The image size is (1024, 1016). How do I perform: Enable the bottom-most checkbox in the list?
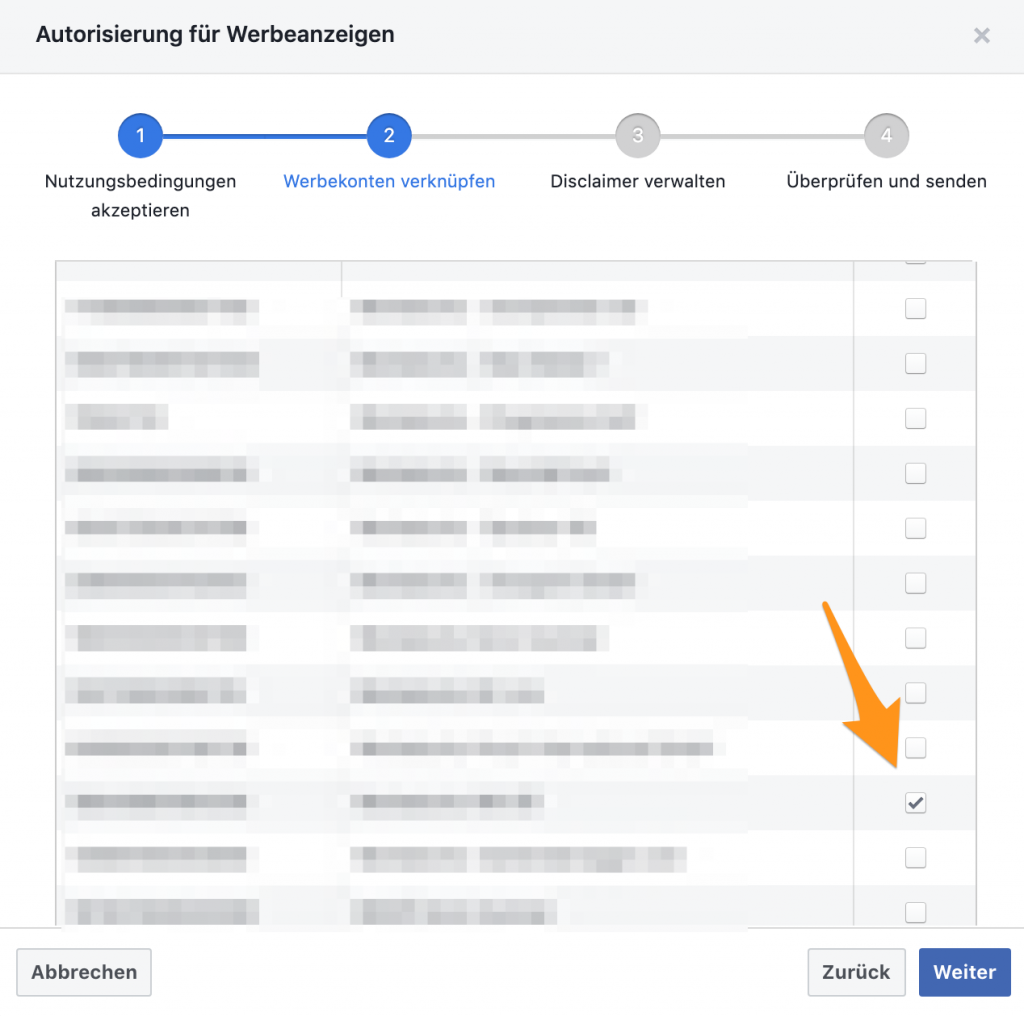915,912
